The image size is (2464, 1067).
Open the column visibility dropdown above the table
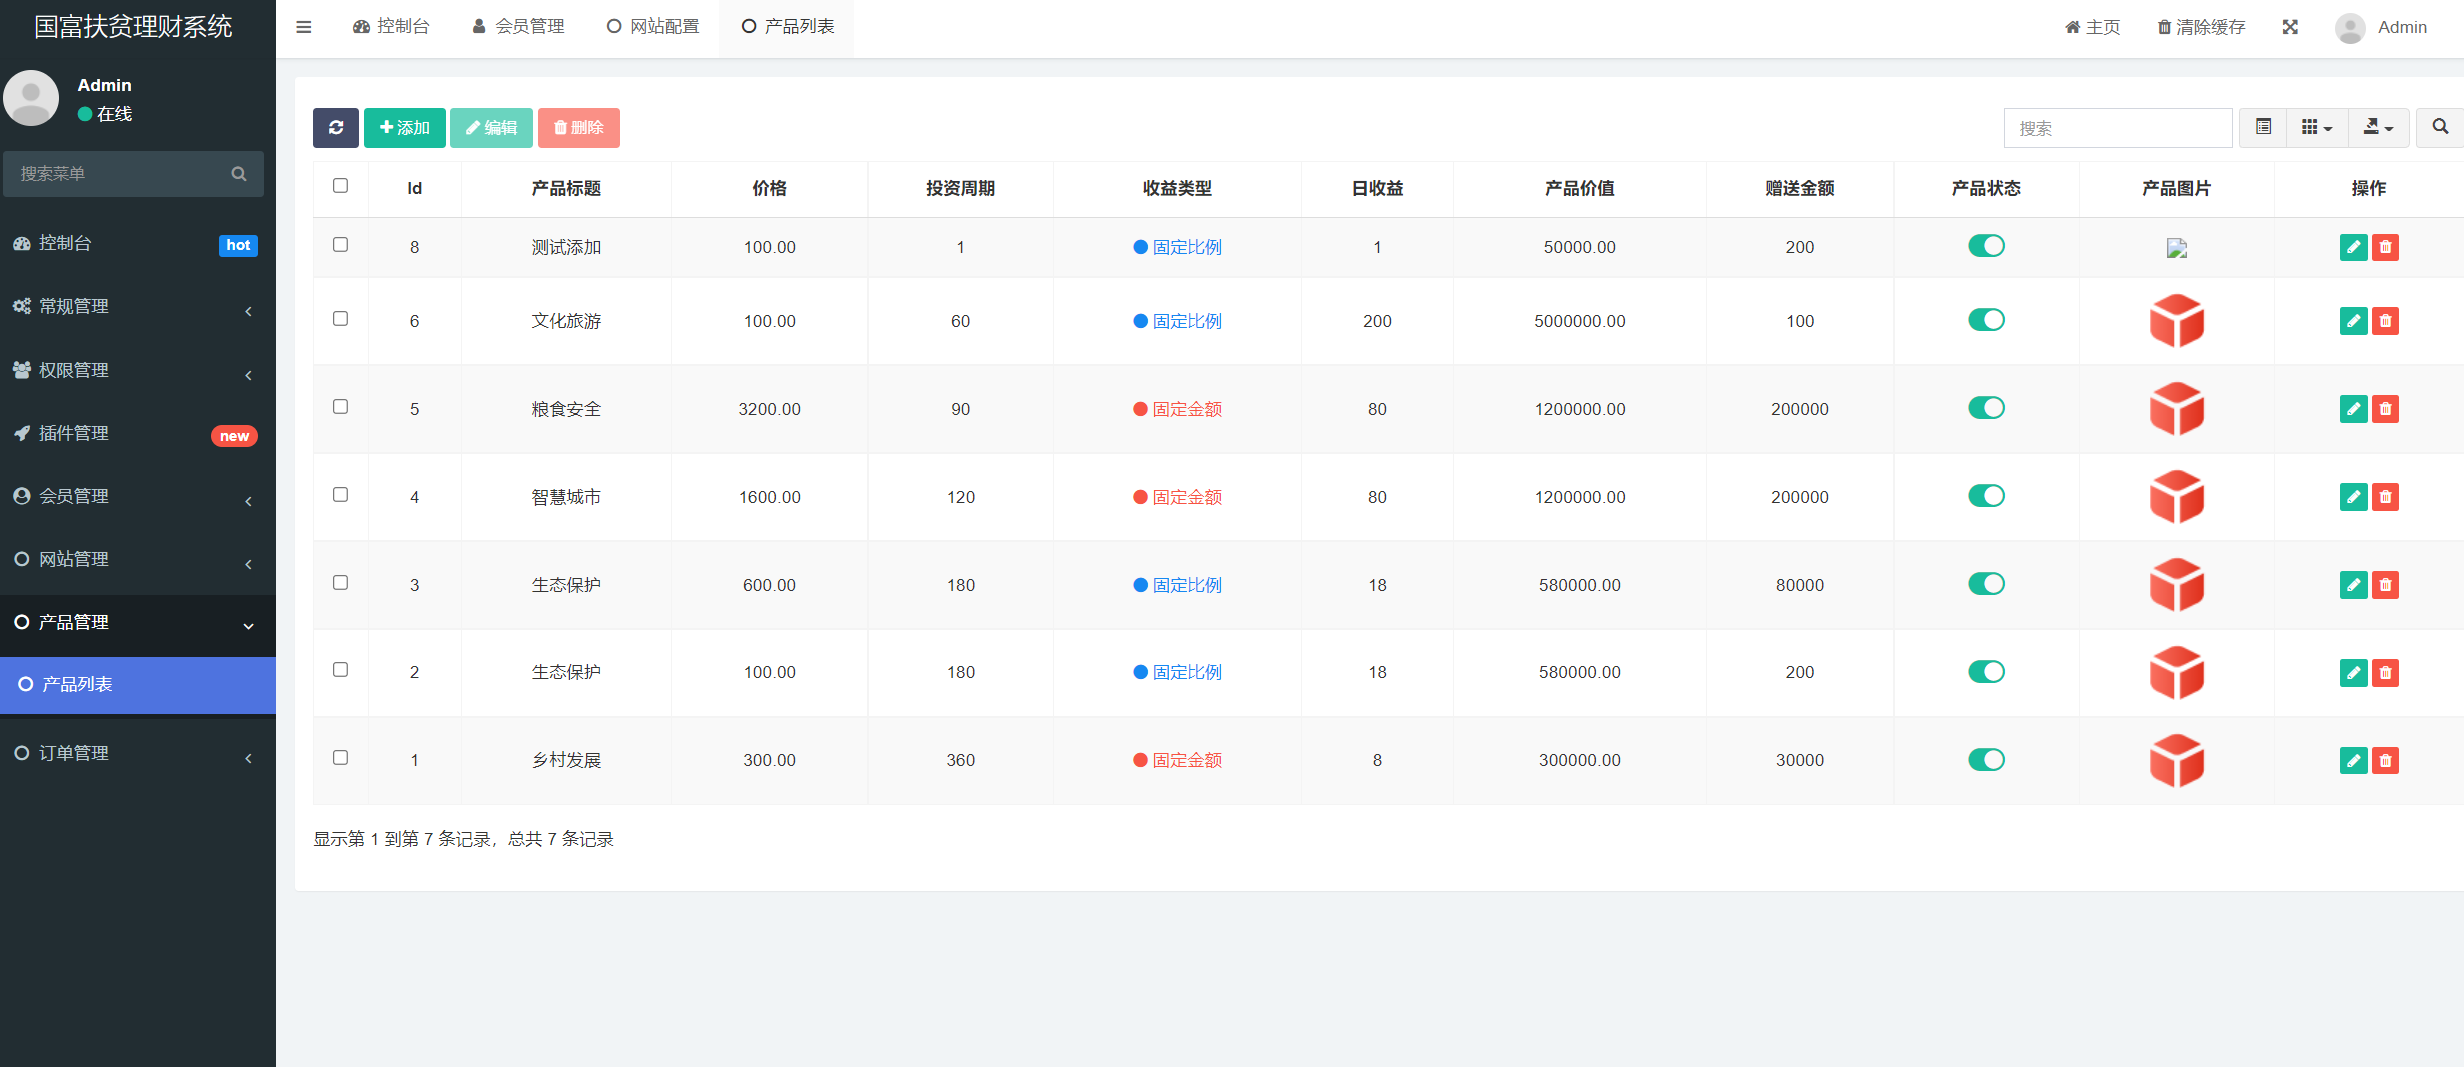2316,127
